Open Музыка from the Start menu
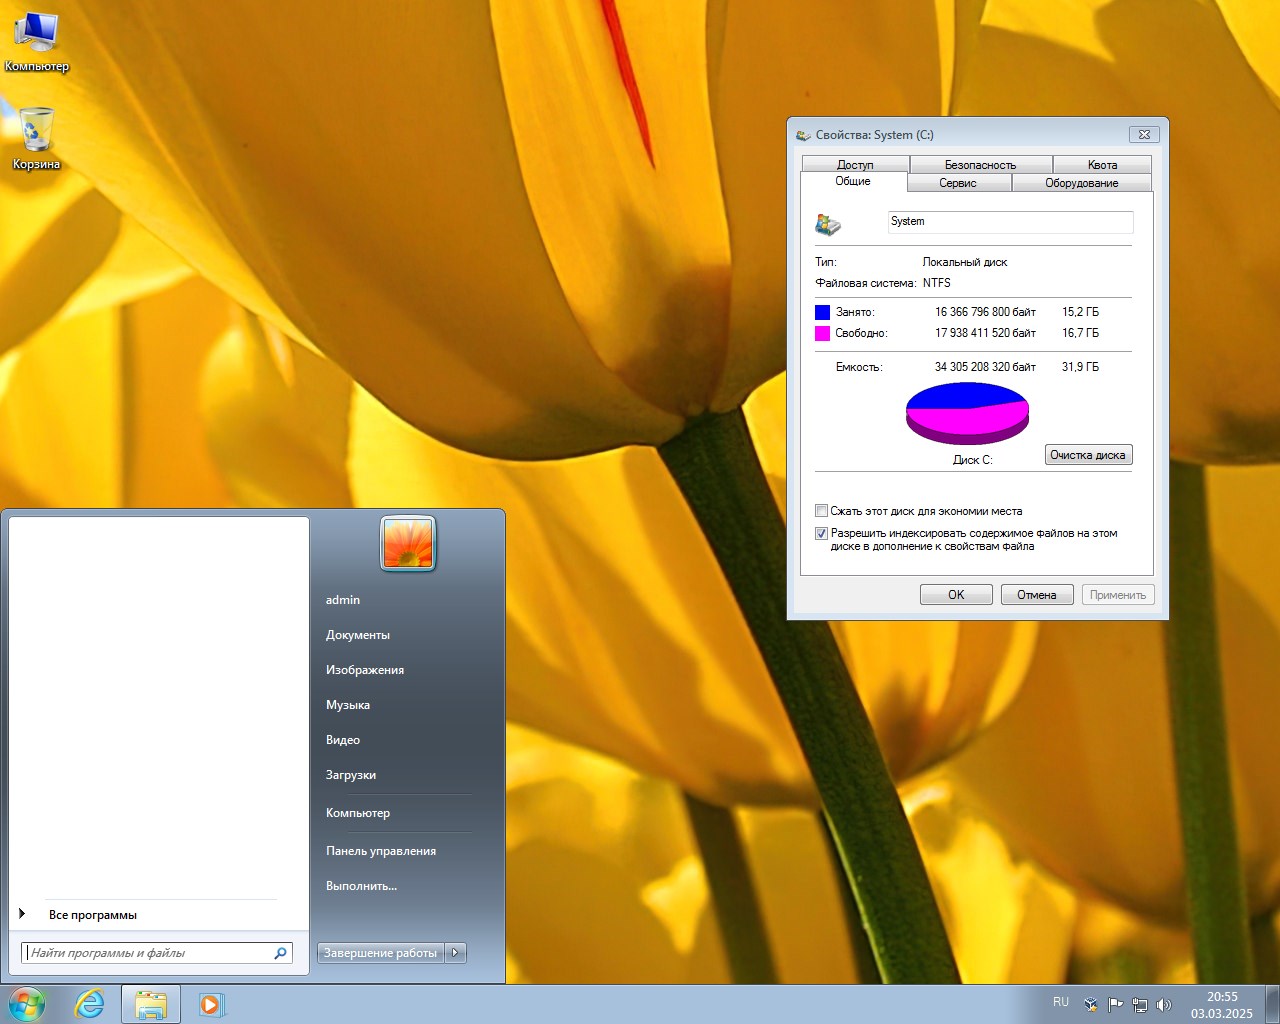 [348, 705]
